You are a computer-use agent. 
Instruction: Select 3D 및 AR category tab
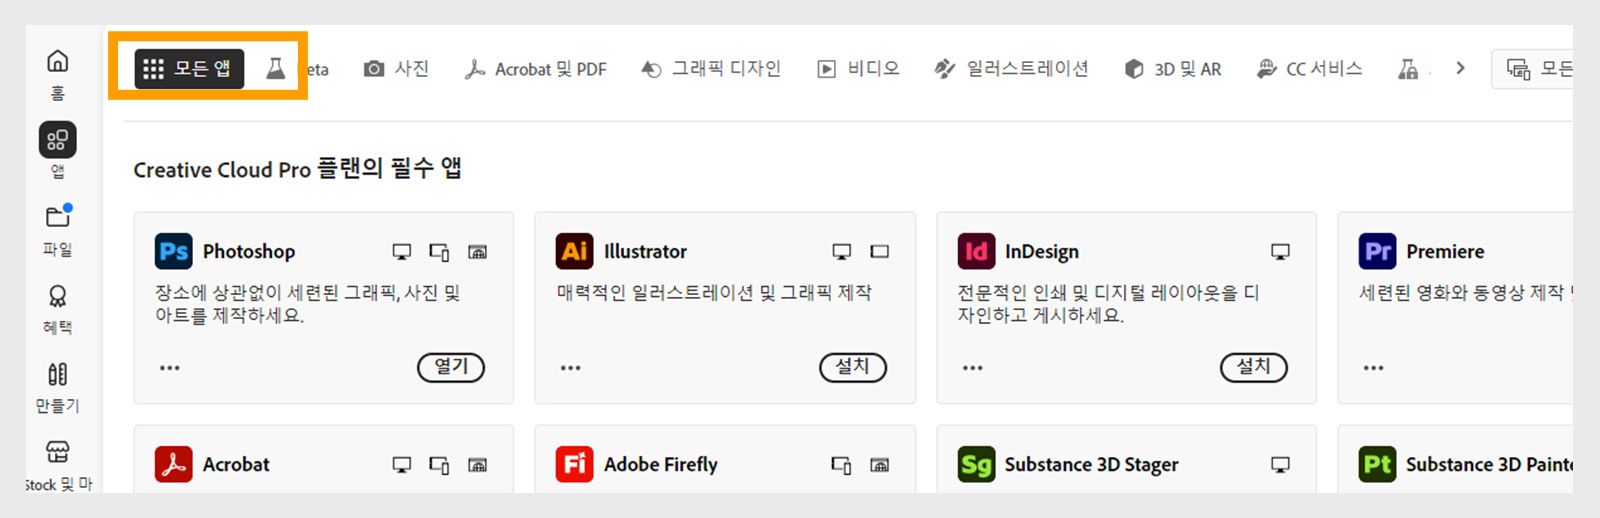(x=1173, y=69)
